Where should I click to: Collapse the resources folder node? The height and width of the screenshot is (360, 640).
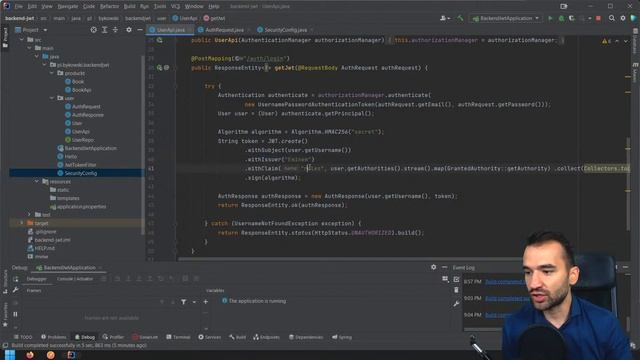click(x=37, y=181)
